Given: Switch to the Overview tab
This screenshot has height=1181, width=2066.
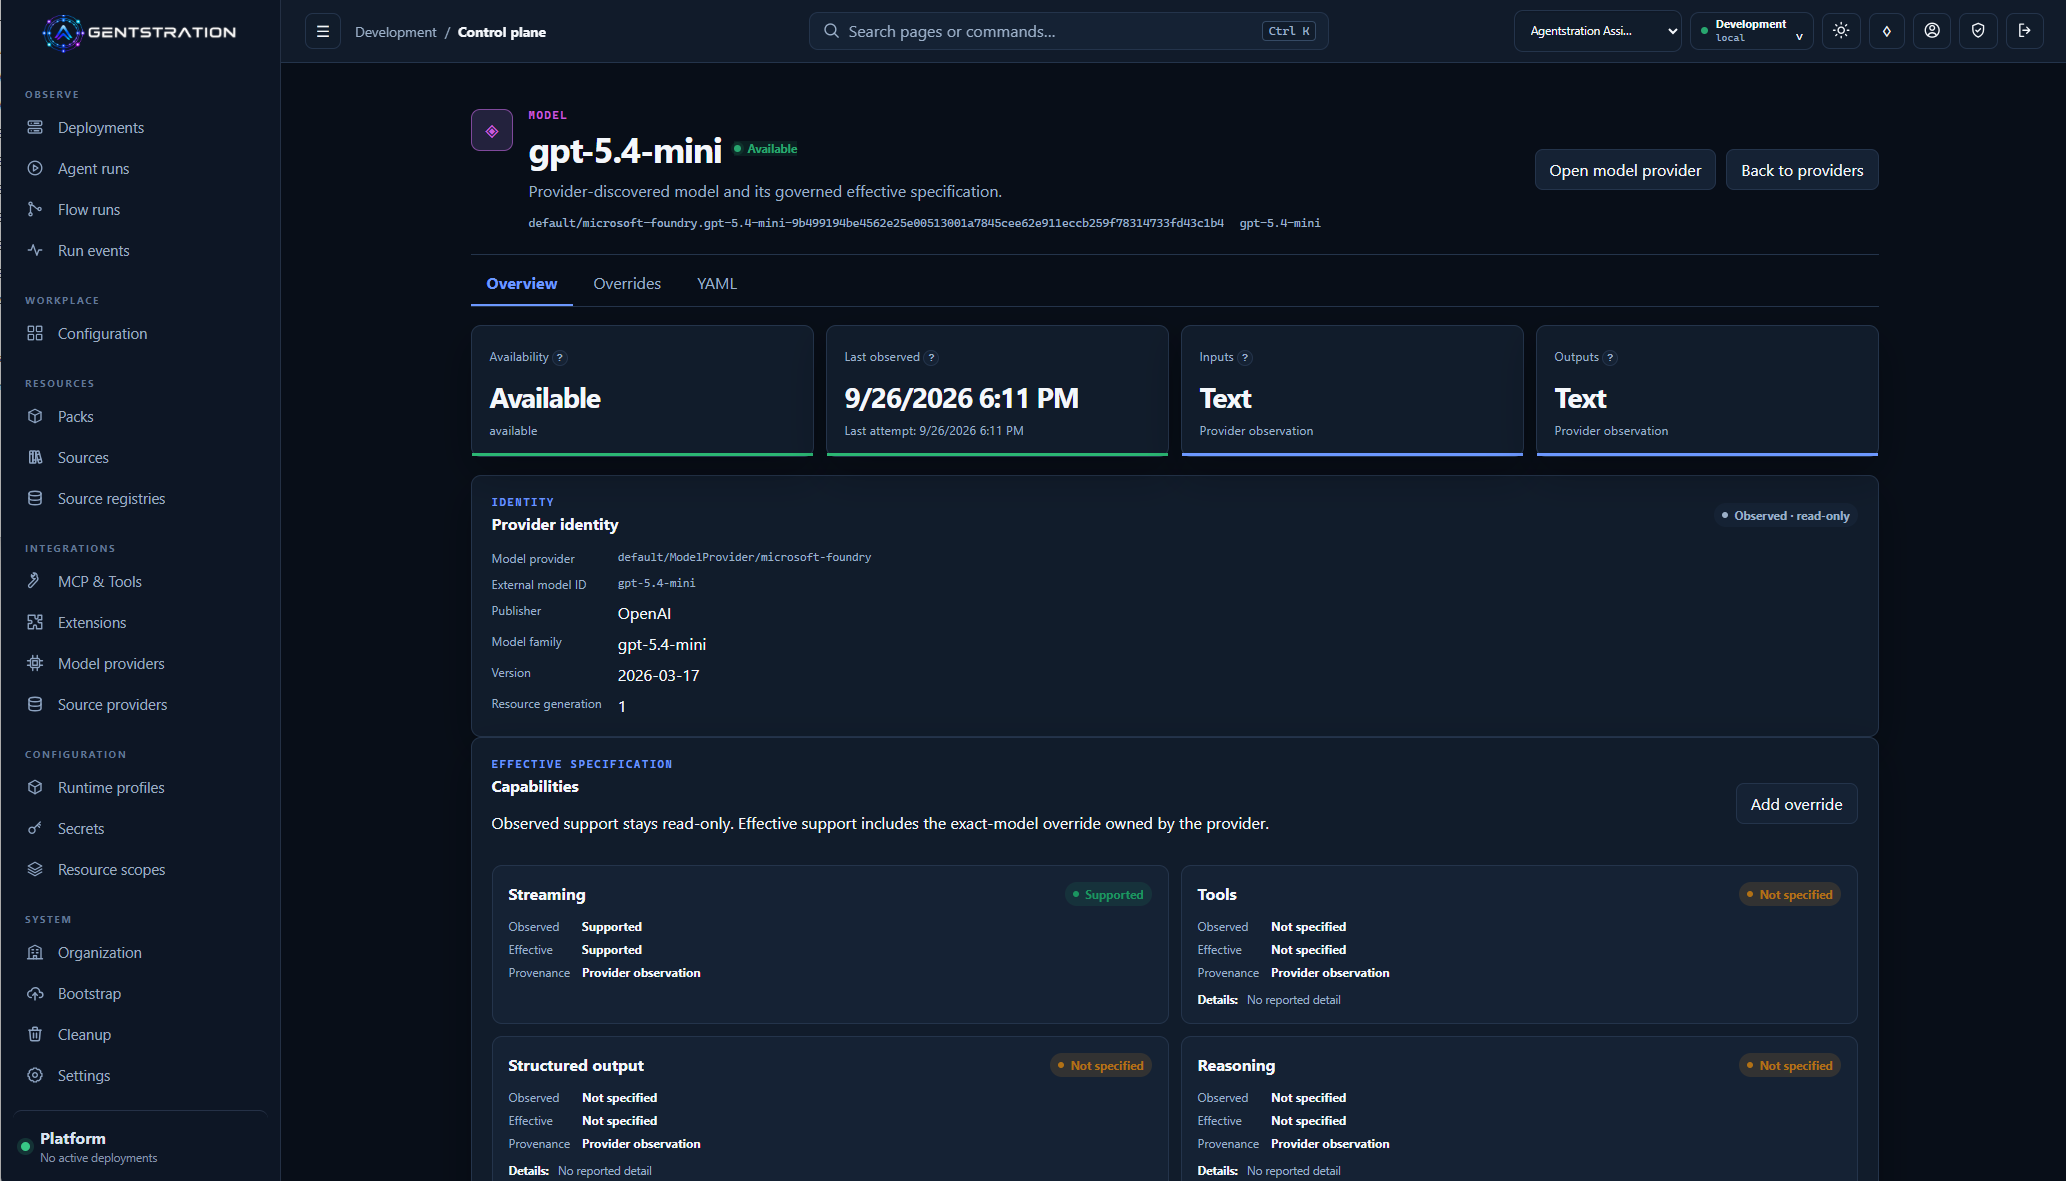Looking at the screenshot, I should (522, 284).
